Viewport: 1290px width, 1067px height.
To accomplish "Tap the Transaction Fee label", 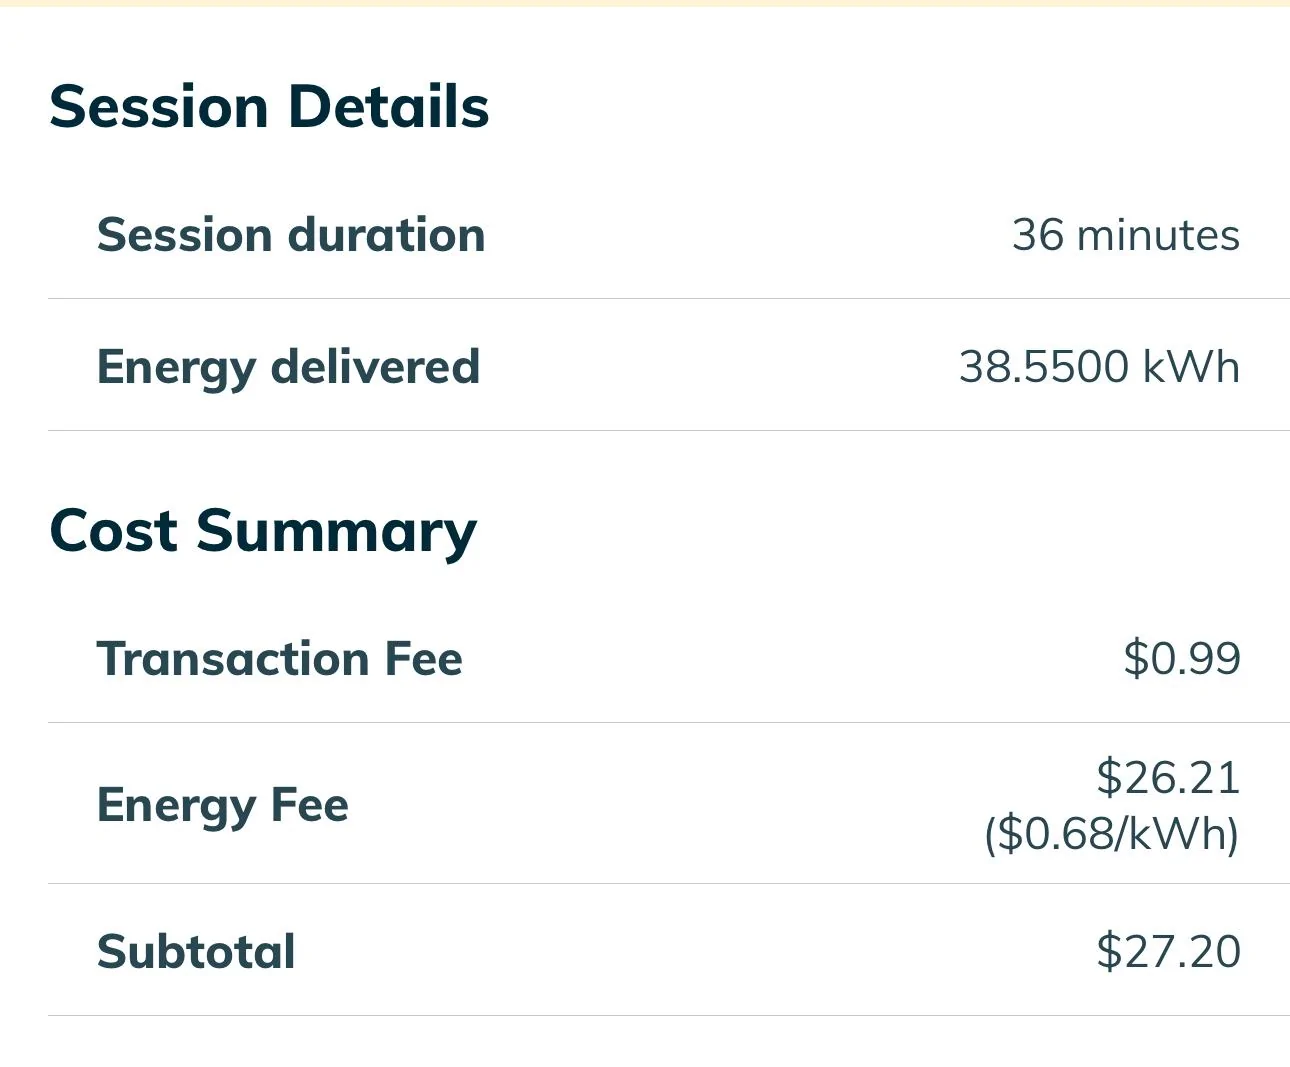I will tap(279, 659).
